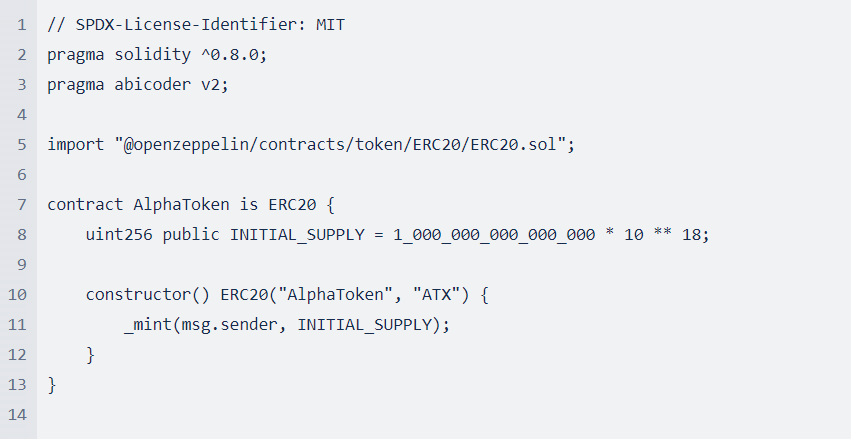The image size is (851, 443).
Task: Click the 1_000_000_000_000_000 number literal
Action: [494, 235]
